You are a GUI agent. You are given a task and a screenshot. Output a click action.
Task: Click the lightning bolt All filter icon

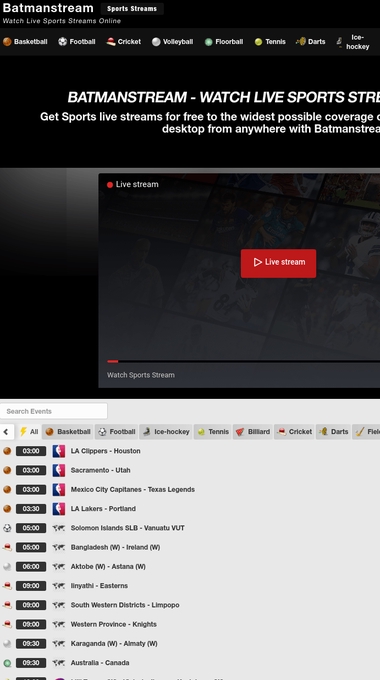(x=23, y=432)
